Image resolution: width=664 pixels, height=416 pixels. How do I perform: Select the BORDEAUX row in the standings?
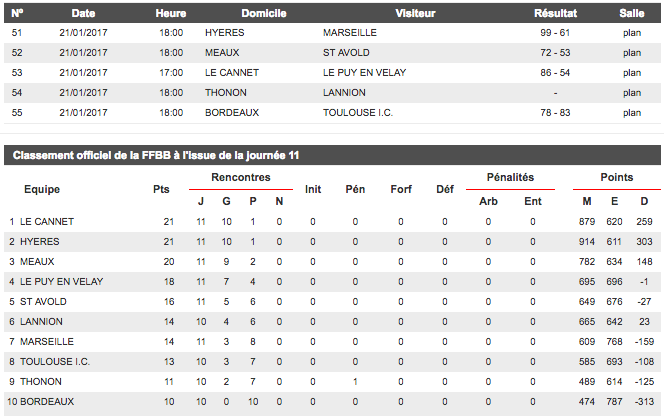(x=47, y=402)
